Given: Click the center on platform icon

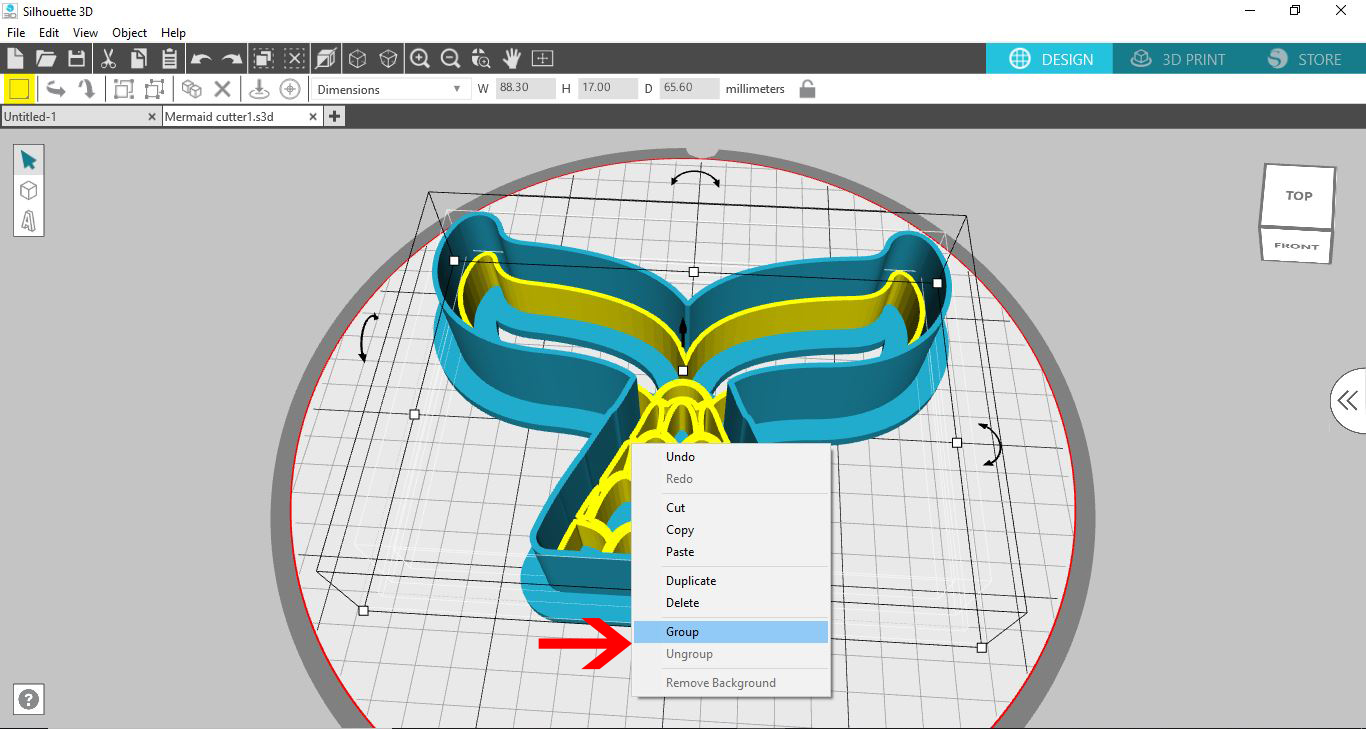Looking at the screenshot, I should point(290,89).
